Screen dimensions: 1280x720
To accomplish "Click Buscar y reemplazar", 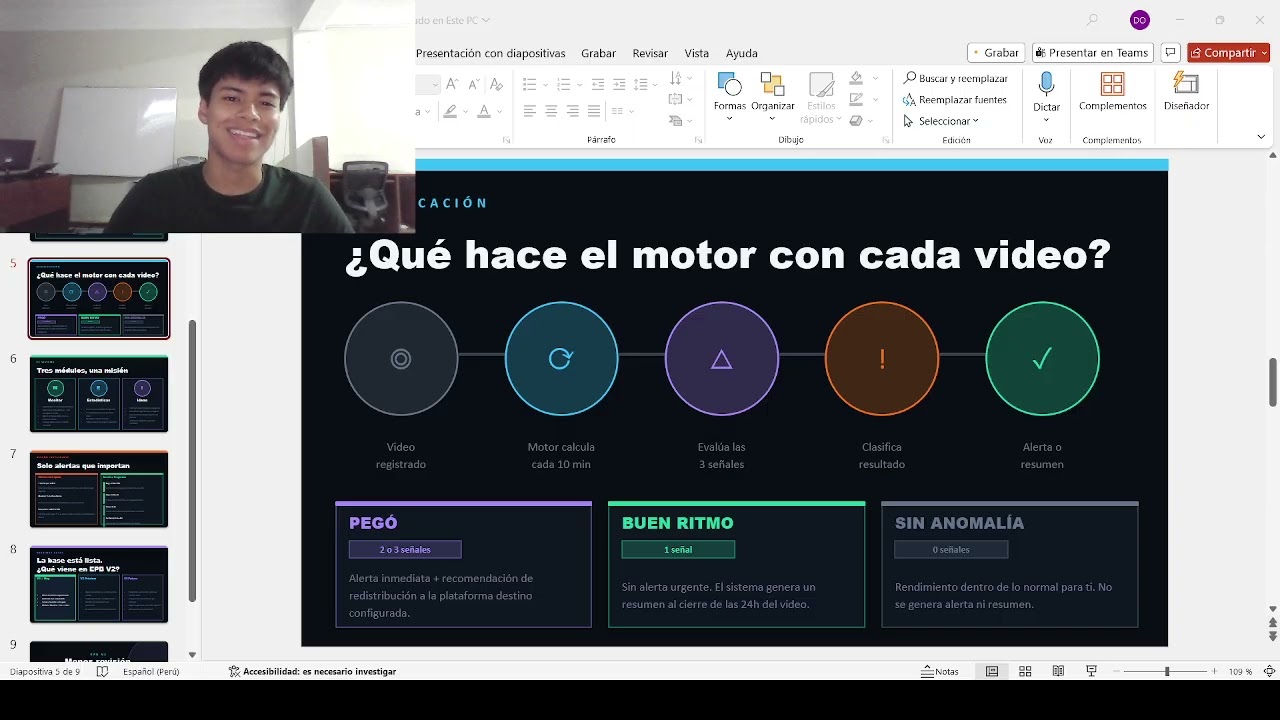I will pyautogui.click(x=956, y=78).
